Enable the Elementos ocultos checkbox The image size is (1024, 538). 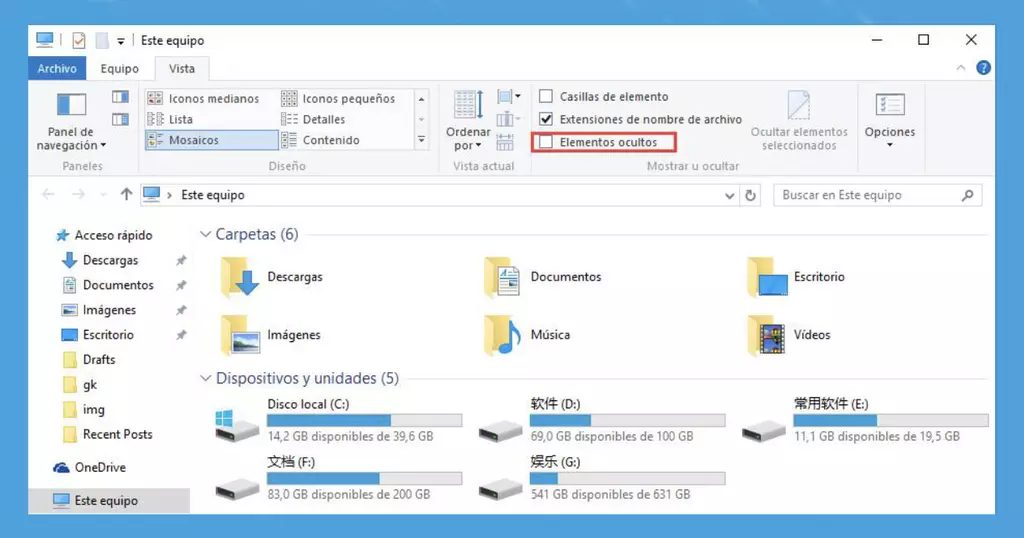tap(546, 142)
